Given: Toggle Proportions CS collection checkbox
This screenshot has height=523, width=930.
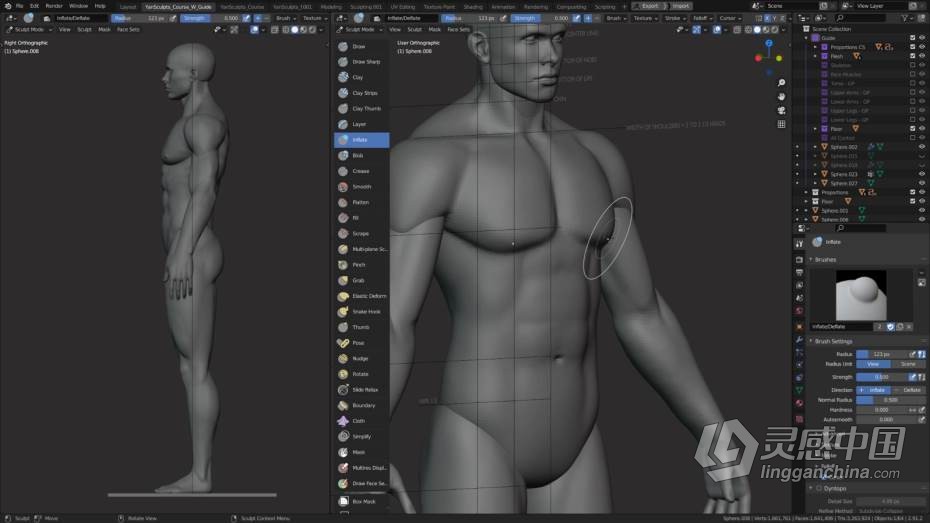Looking at the screenshot, I should (912, 47).
